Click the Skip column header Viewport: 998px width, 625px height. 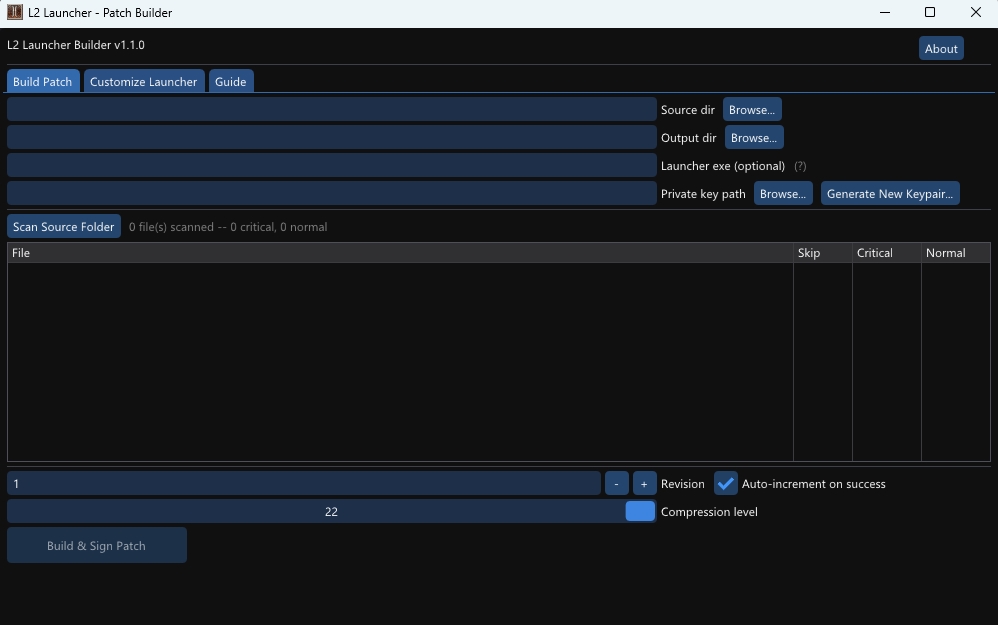point(823,253)
